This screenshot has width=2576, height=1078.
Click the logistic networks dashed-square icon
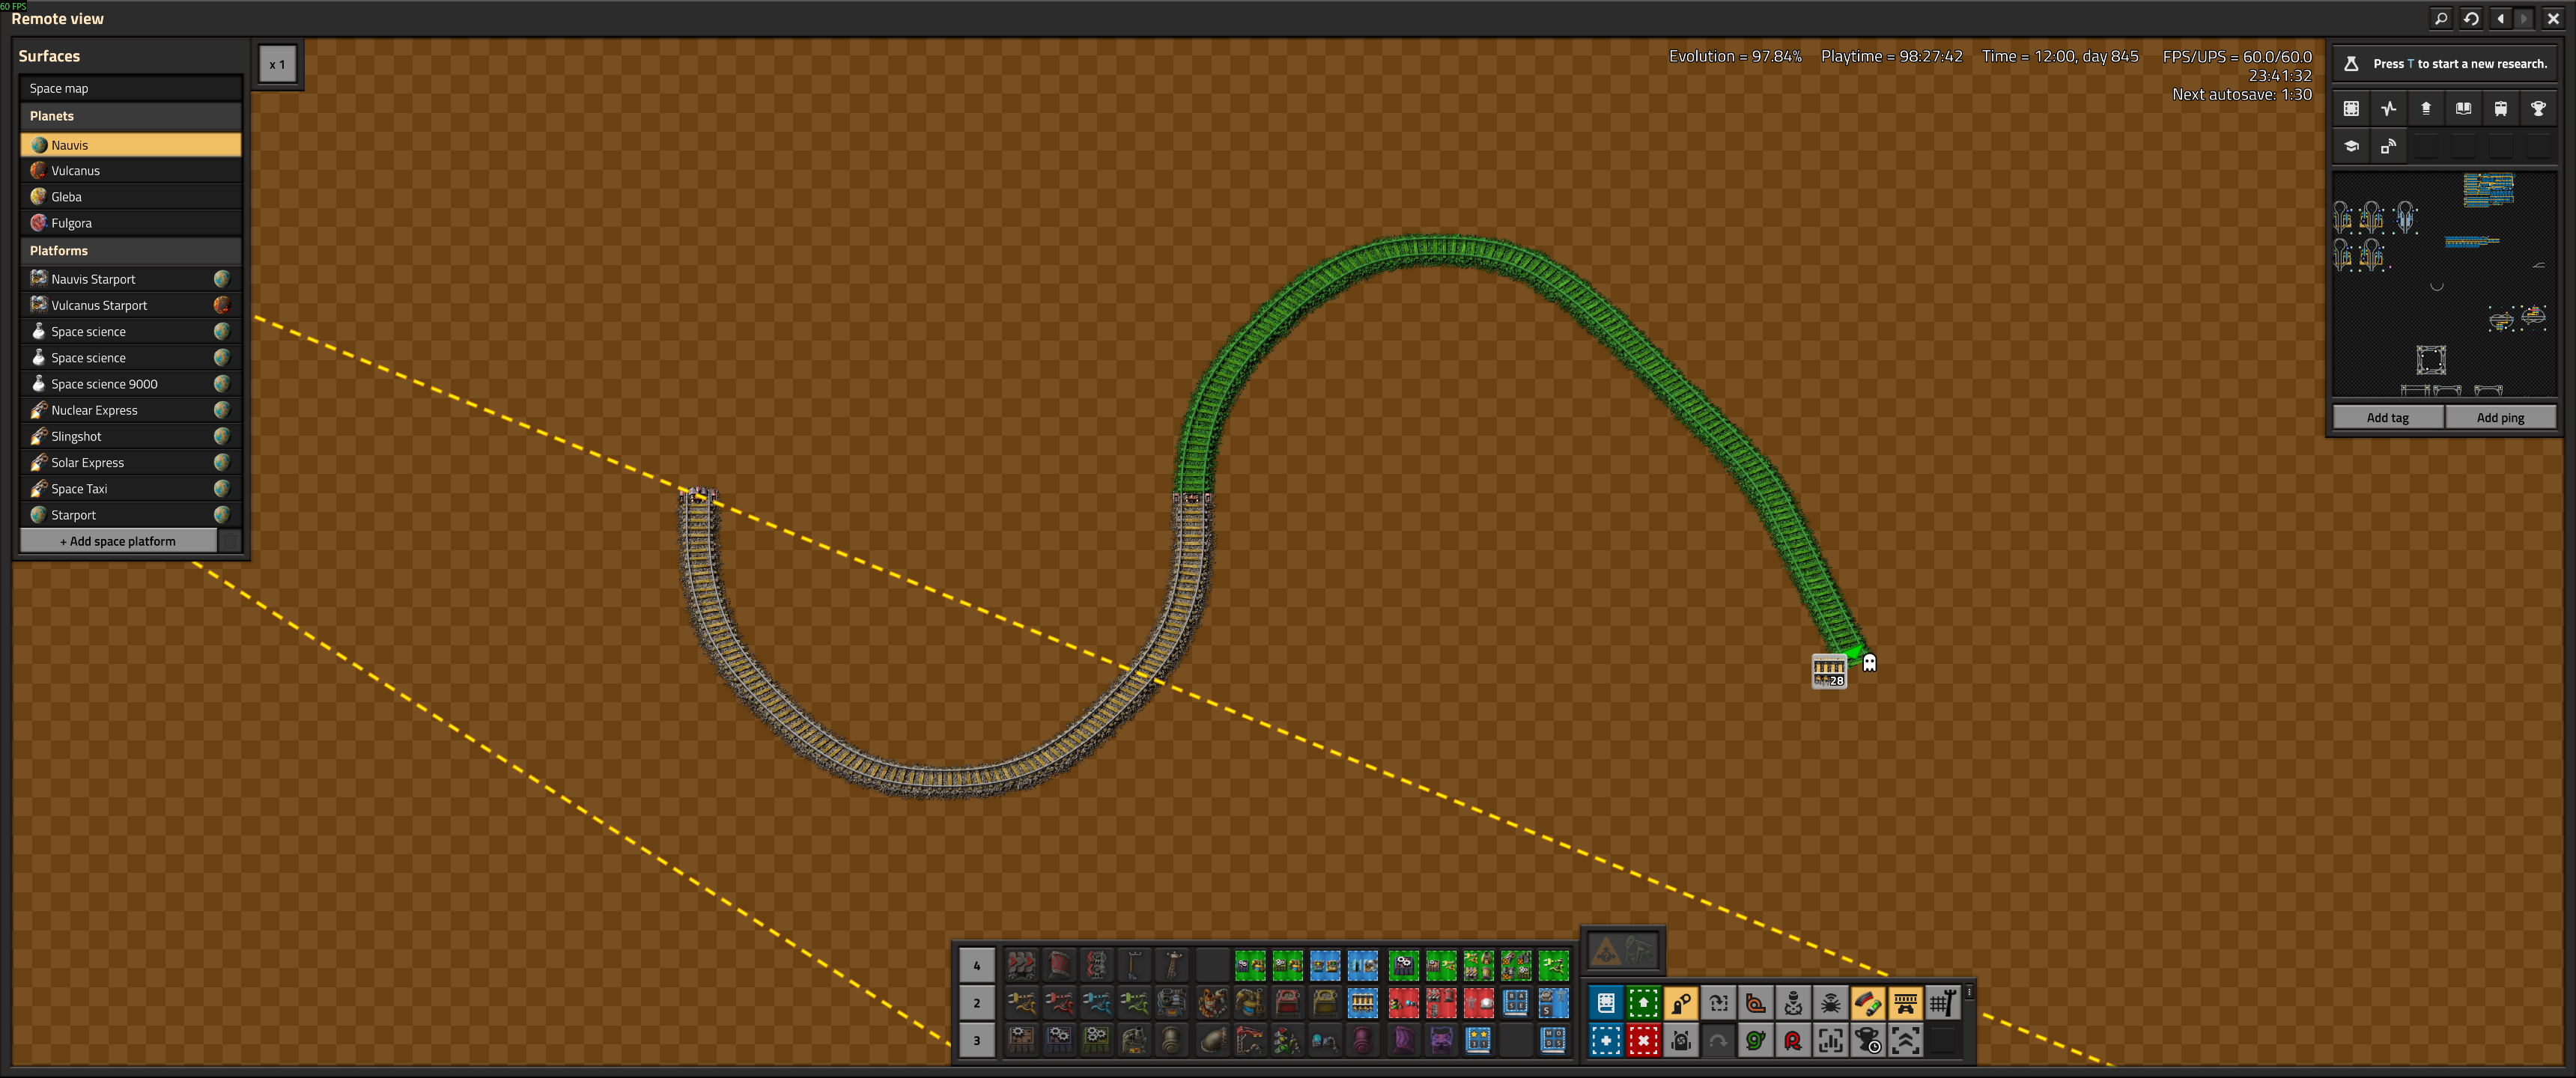point(2351,108)
